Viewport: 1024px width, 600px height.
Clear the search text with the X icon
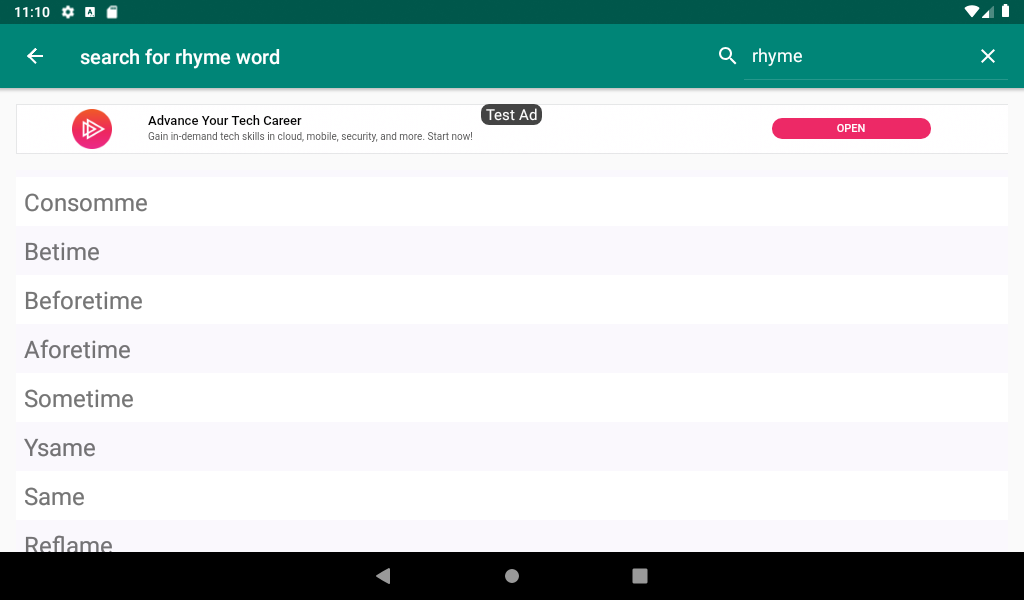[x=987, y=56]
